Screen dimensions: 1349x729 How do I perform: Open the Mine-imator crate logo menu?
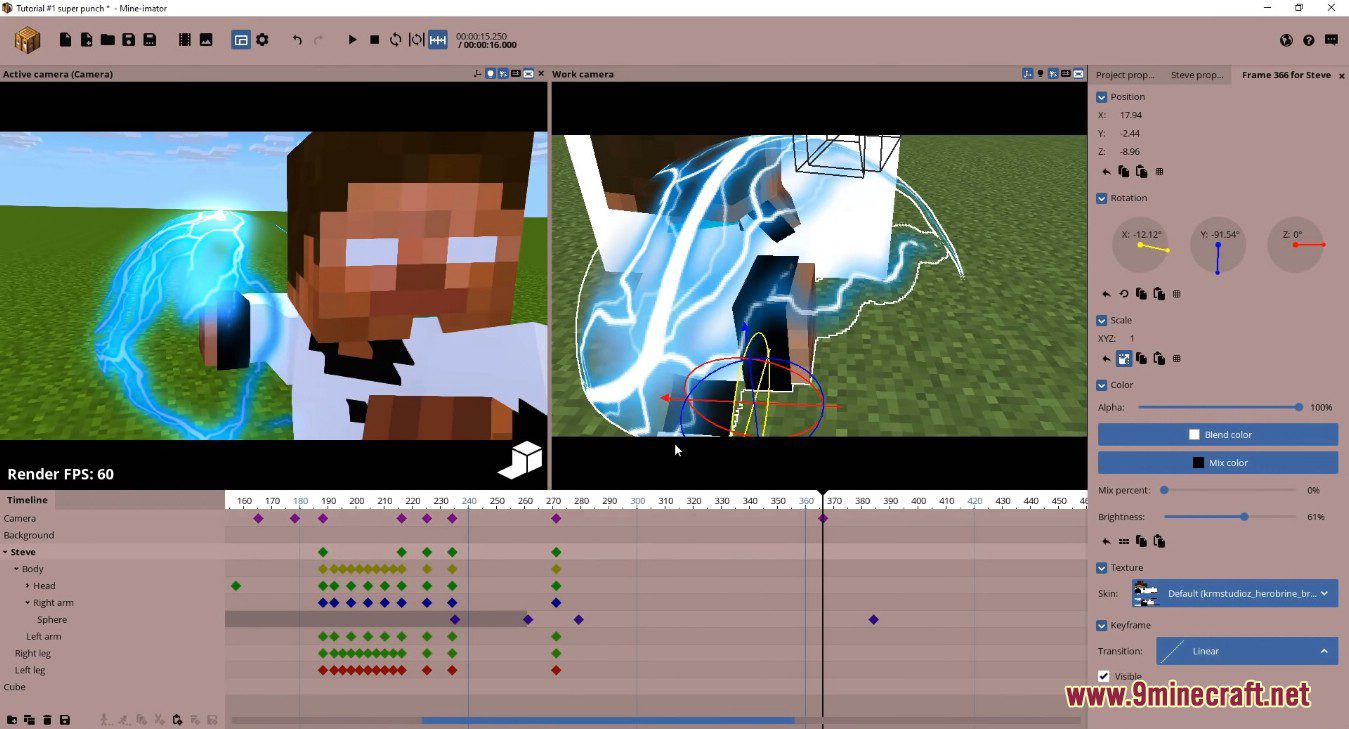click(27, 40)
